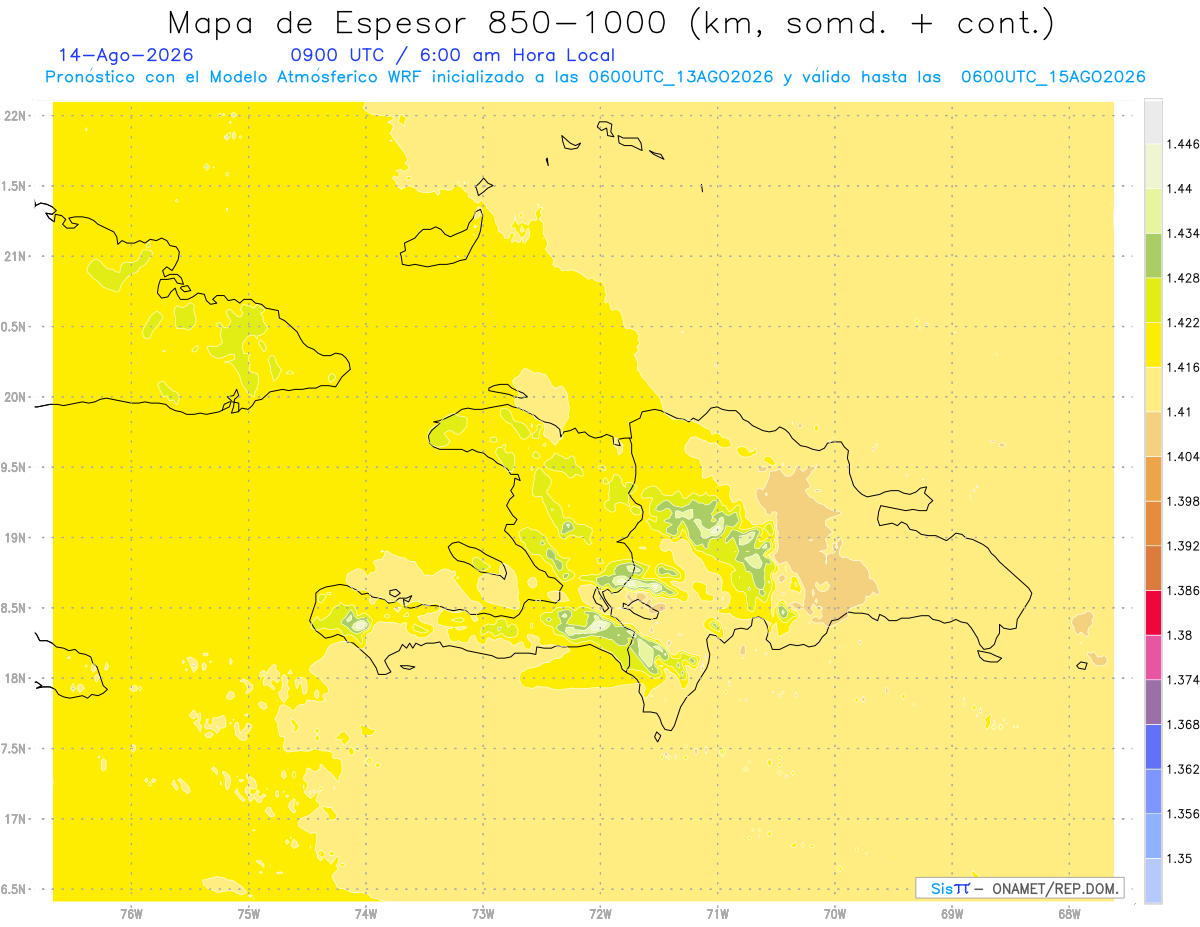Click the 71W longitude label
Image resolution: width=1200 pixels, height=927 pixels.
coord(717,914)
